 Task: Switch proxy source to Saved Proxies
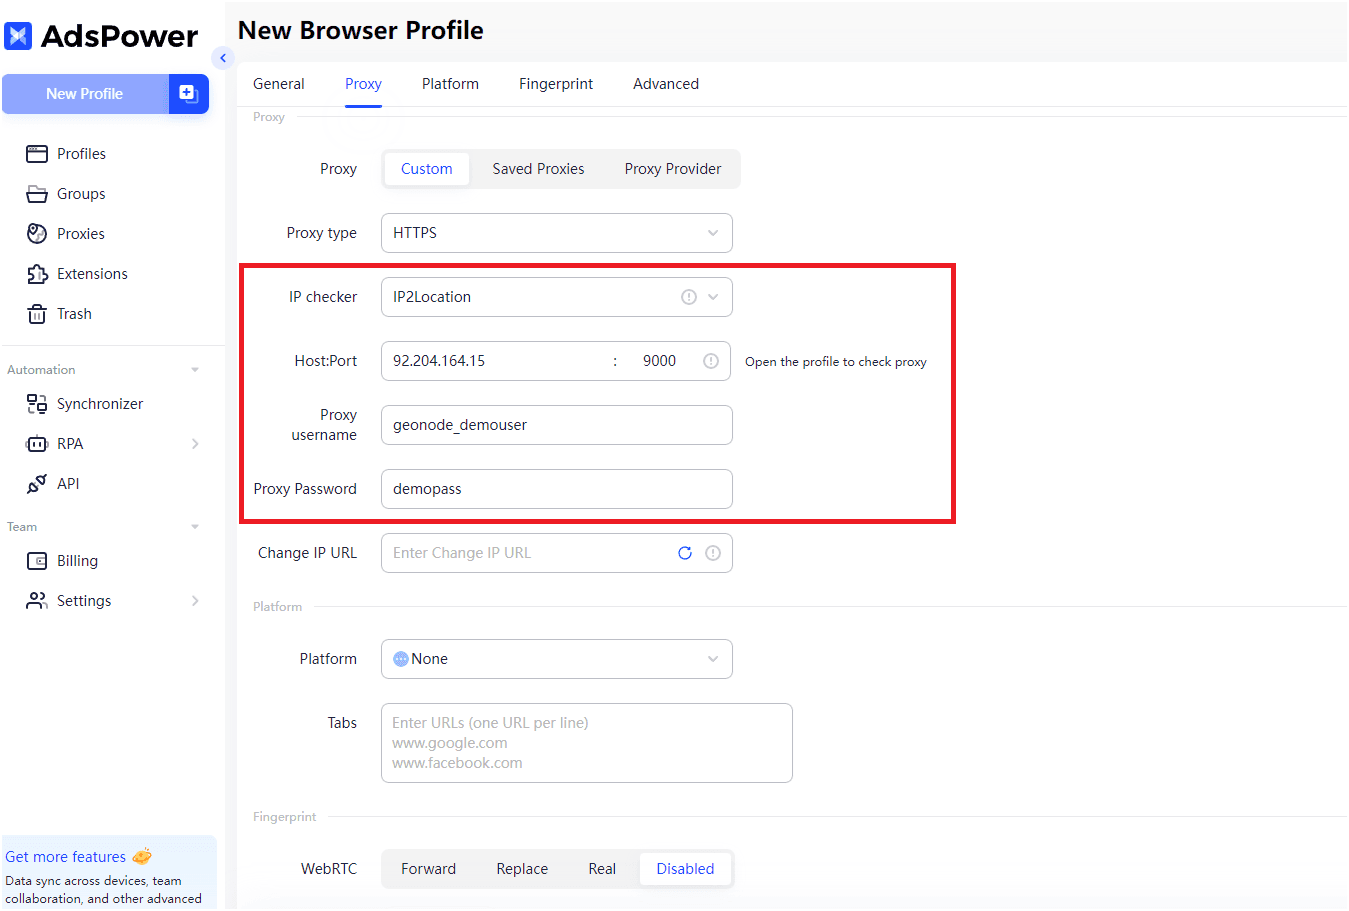coord(538,168)
